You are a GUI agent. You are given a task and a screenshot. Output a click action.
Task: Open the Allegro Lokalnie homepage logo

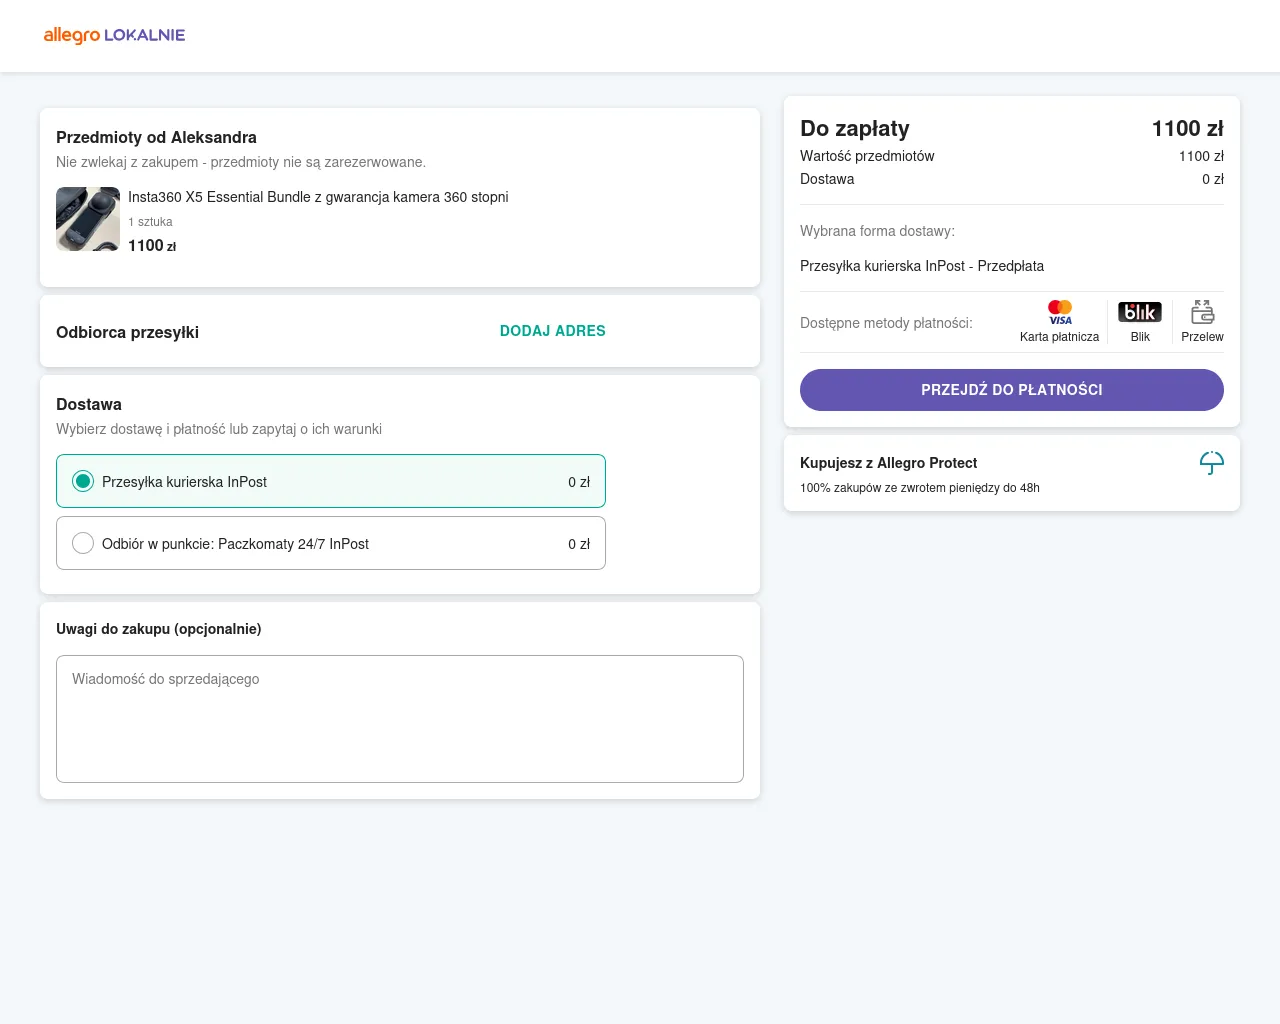[x=114, y=35]
